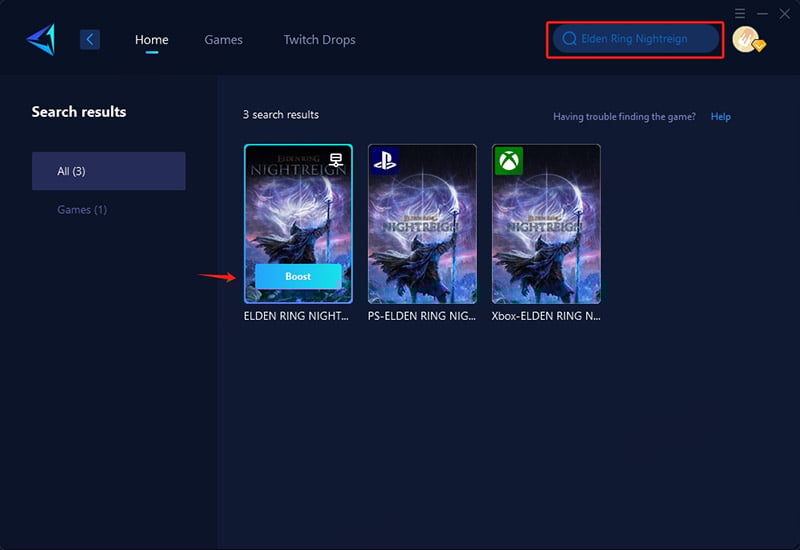This screenshot has height=550, width=800.
Task: Minimize the booster window
Action: 762,14
